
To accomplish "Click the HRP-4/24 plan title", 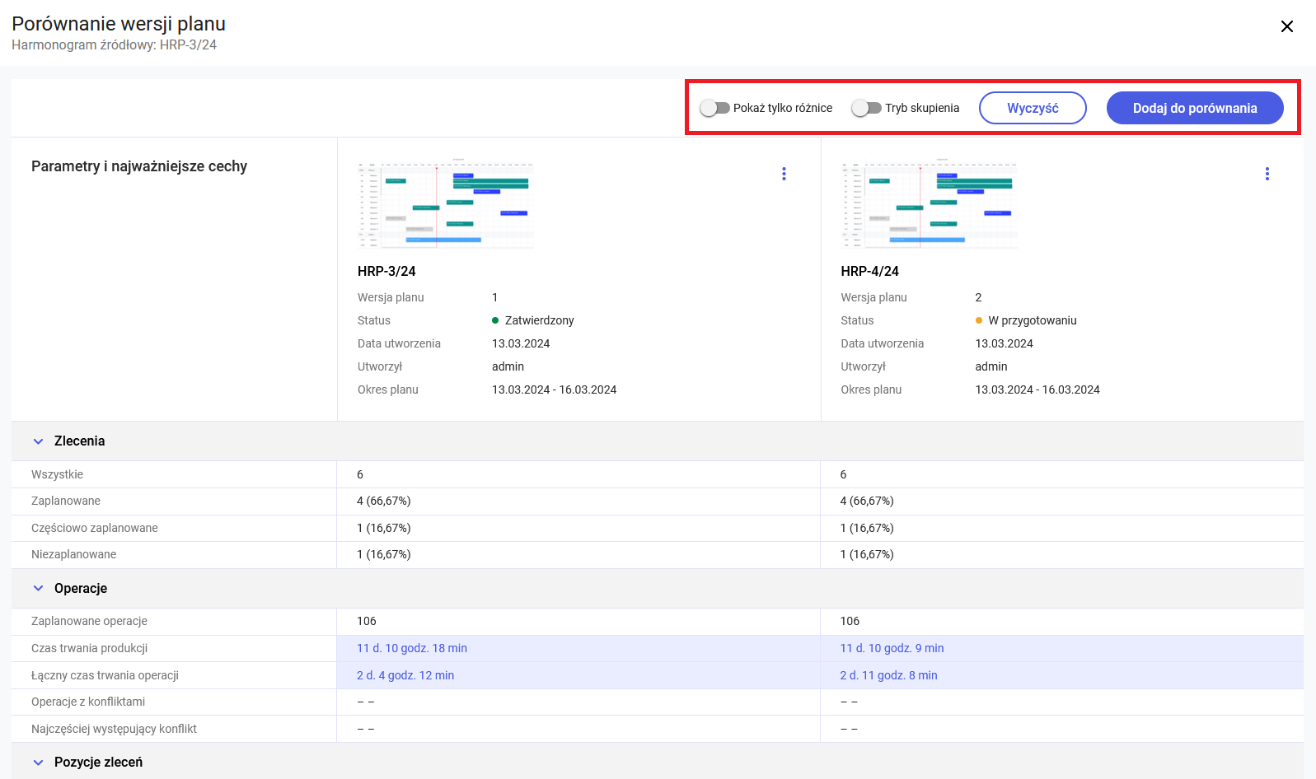I will click(x=869, y=271).
